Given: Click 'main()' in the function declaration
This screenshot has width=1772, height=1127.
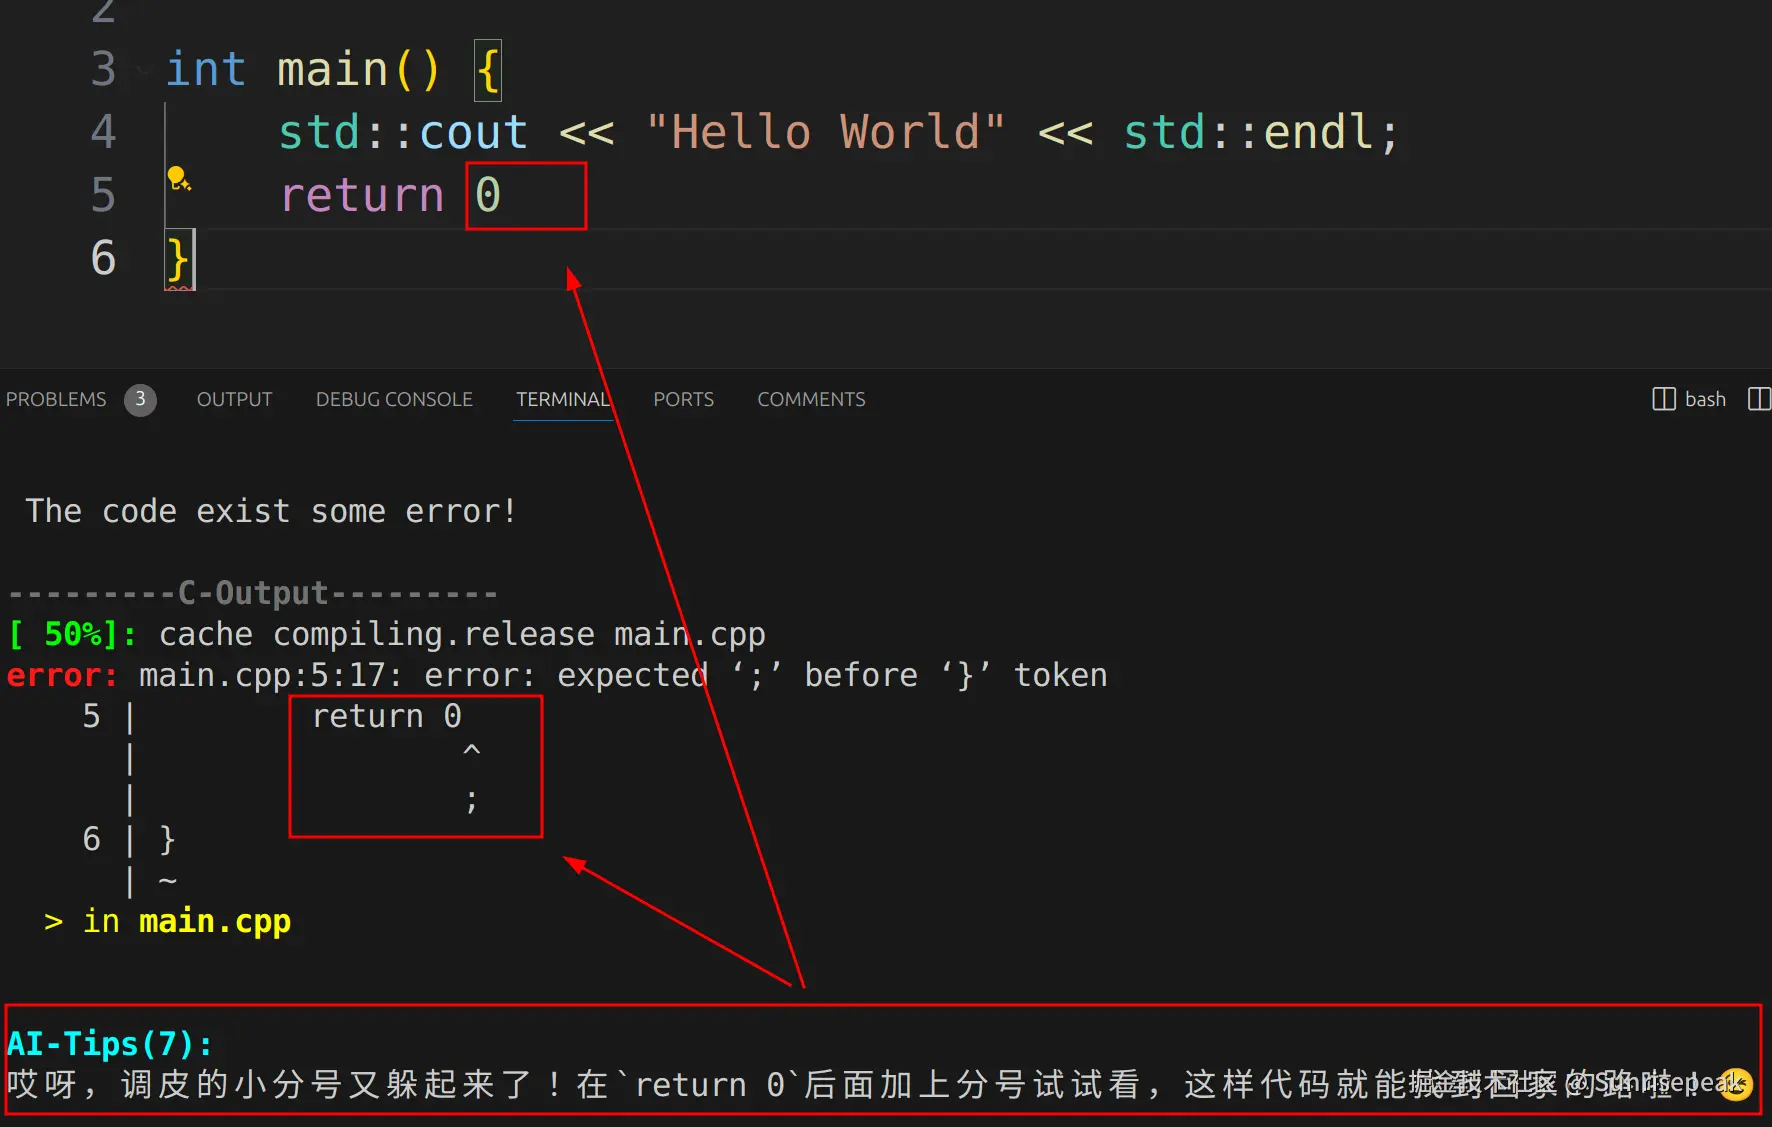Looking at the screenshot, I should [358, 70].
